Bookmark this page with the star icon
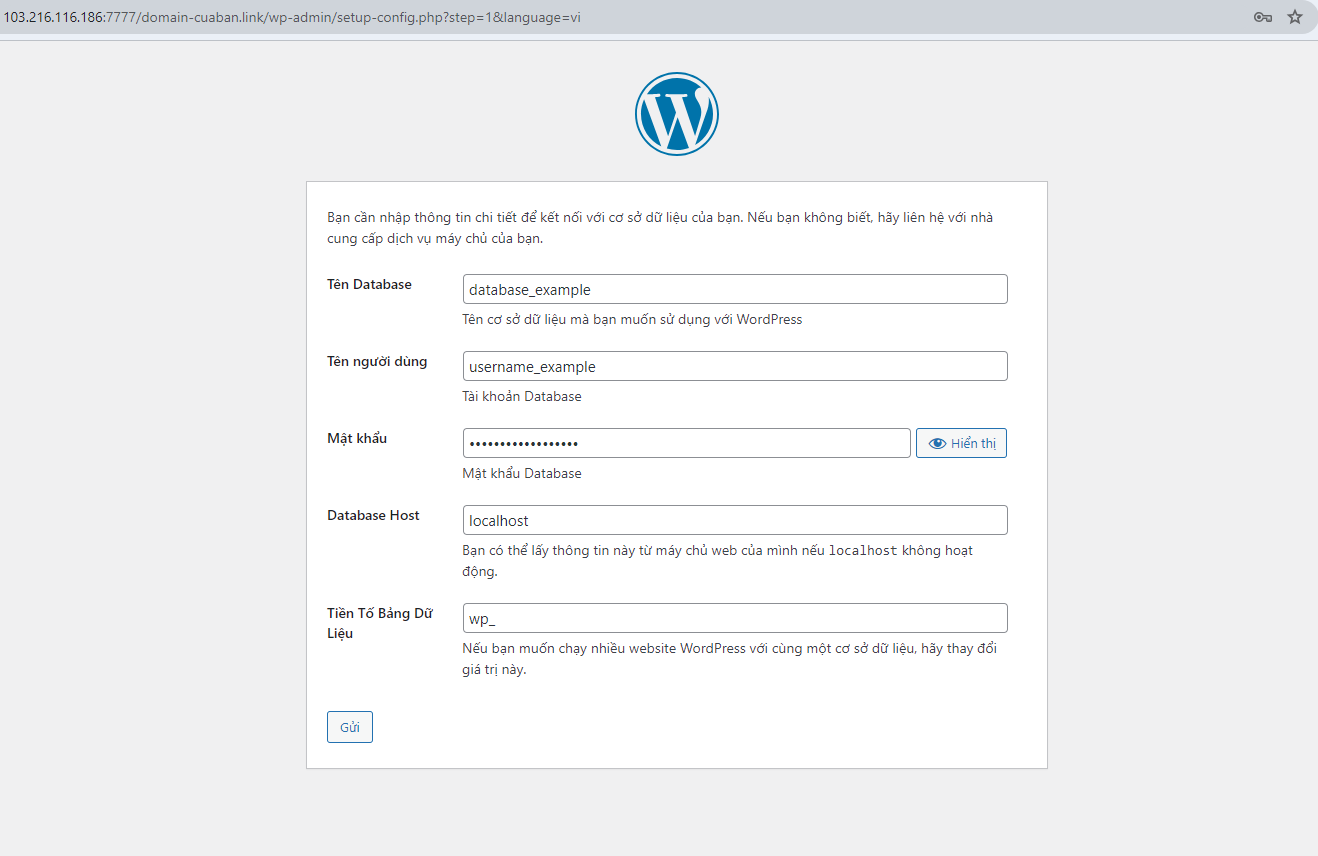1318x856 pixels. (x=1295, y=17)
